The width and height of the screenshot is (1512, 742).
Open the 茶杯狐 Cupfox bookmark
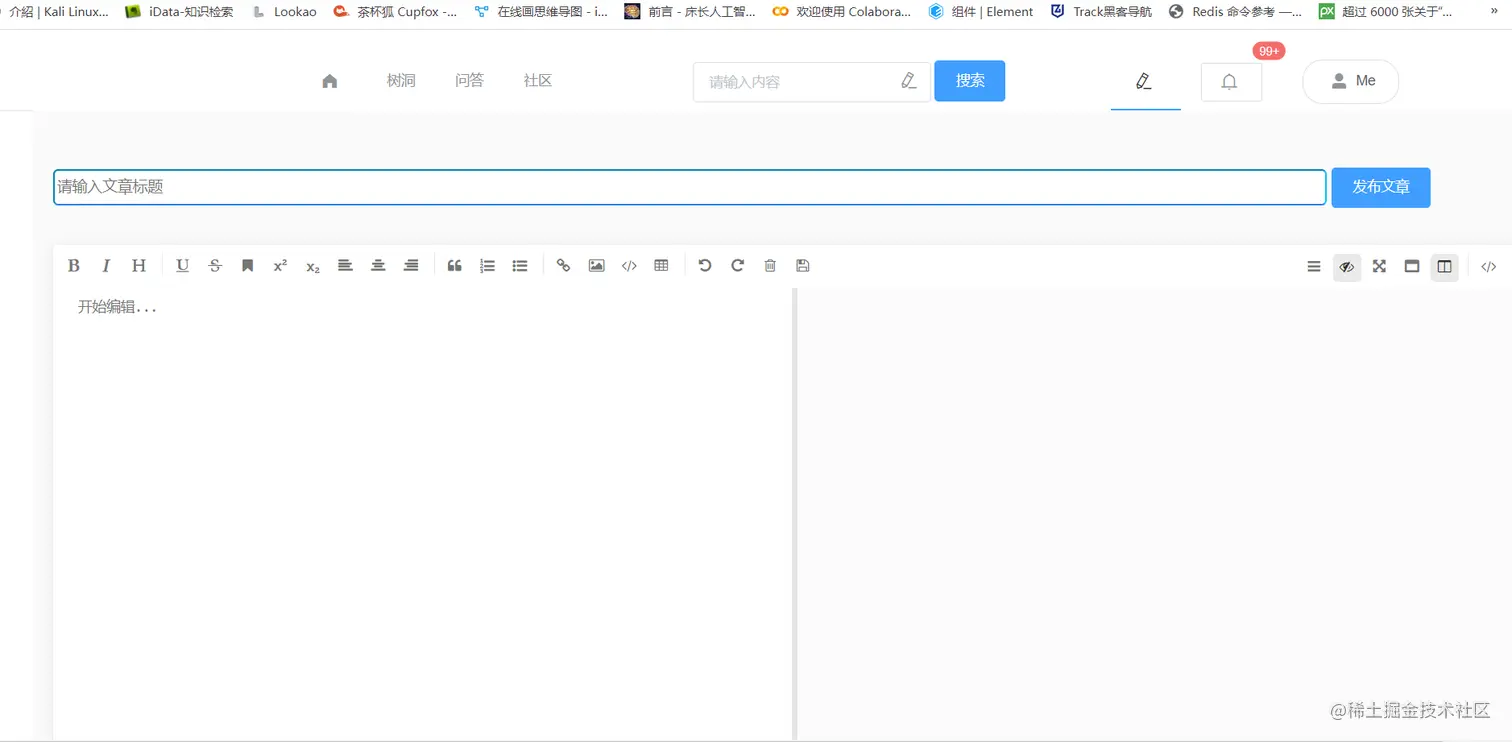(x=395, y=12)
